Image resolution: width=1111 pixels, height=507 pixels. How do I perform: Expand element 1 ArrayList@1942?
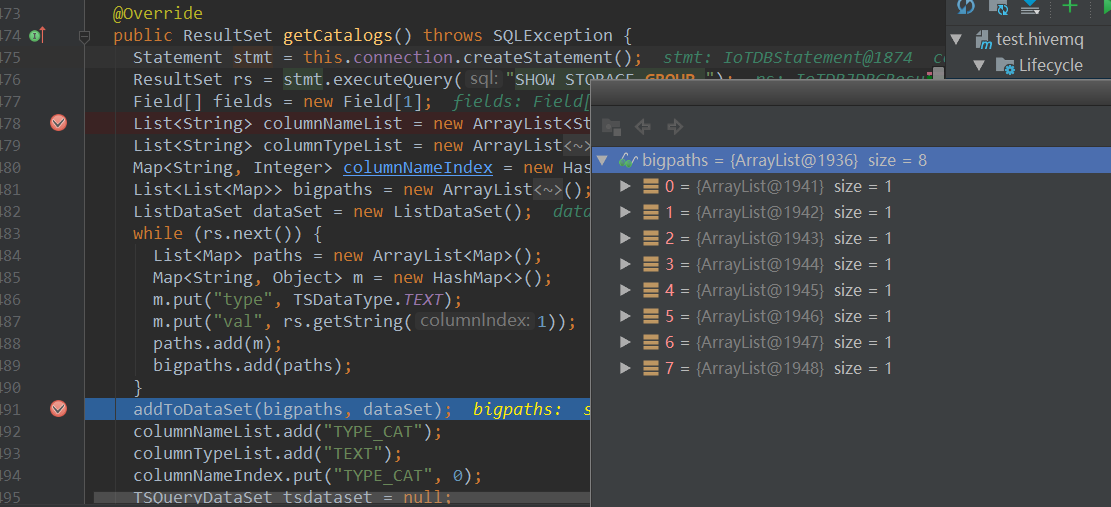click(625, 212)
